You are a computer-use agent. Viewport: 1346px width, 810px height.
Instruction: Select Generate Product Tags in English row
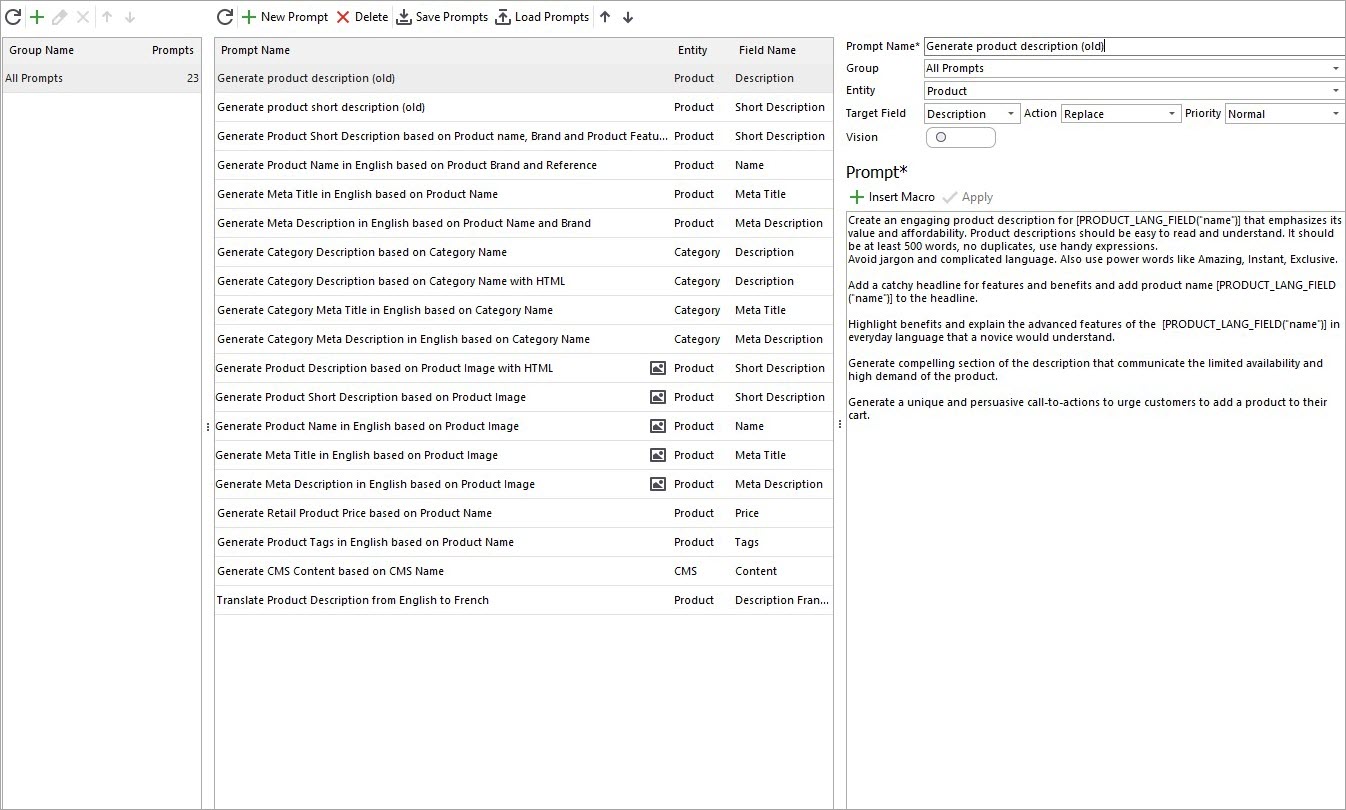pyautogui.click(x=523, y=542)
